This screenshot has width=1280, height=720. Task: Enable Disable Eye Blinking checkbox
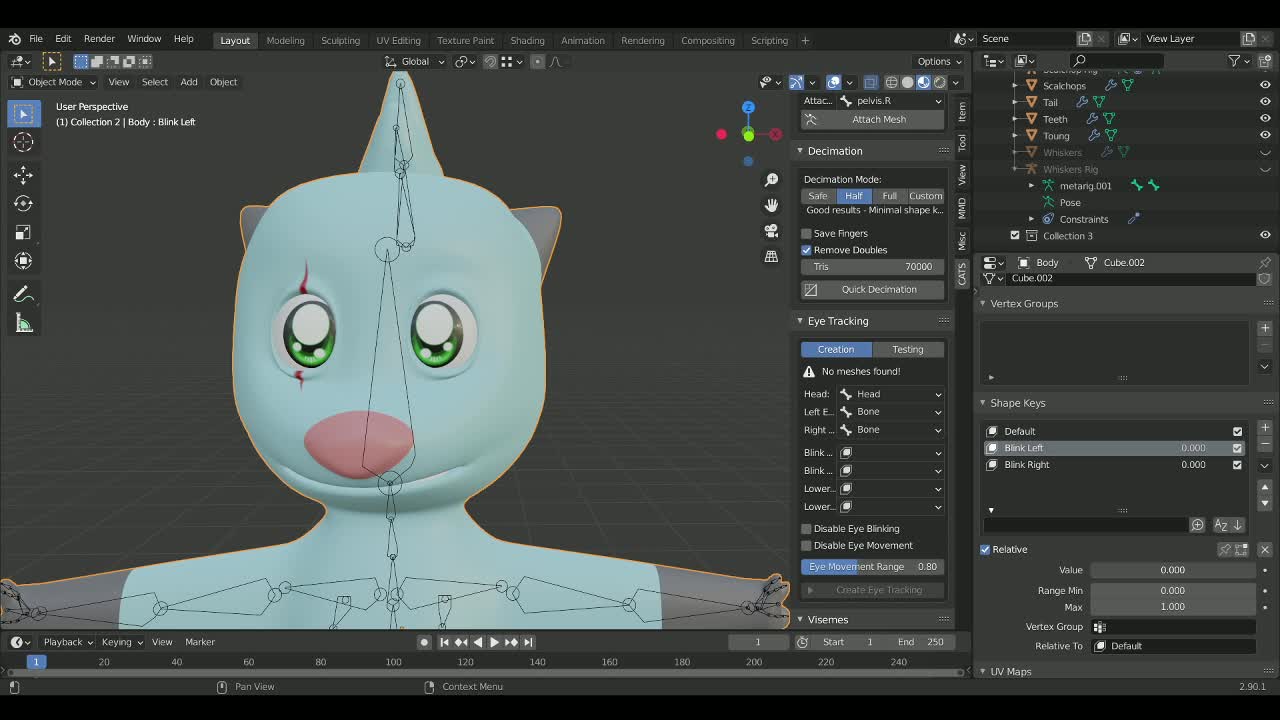[x=806, y=529]
